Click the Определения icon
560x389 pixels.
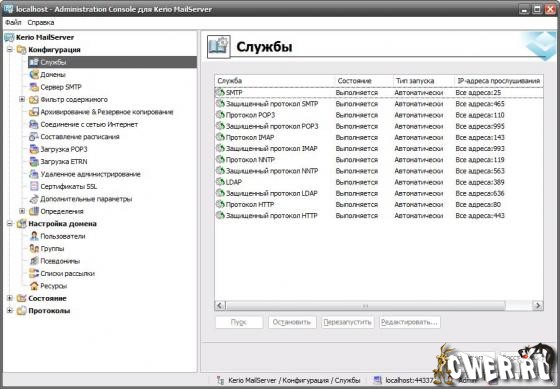pos(34,211)
